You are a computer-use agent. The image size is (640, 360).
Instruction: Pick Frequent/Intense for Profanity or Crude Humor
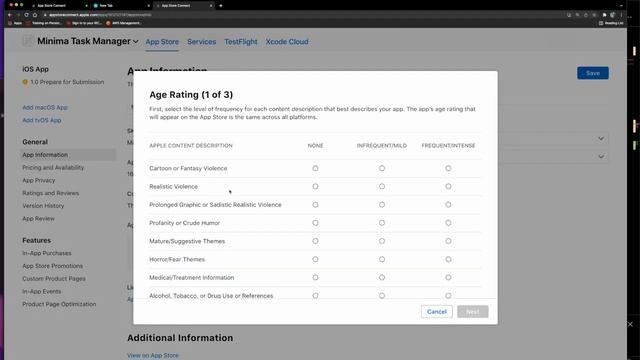point(448,223)
